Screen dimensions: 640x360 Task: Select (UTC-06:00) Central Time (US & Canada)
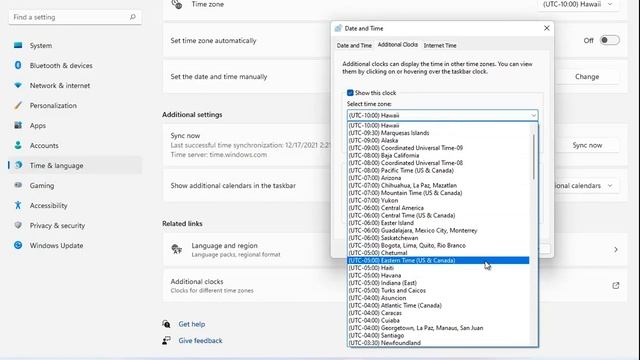(x=438, y=216)
